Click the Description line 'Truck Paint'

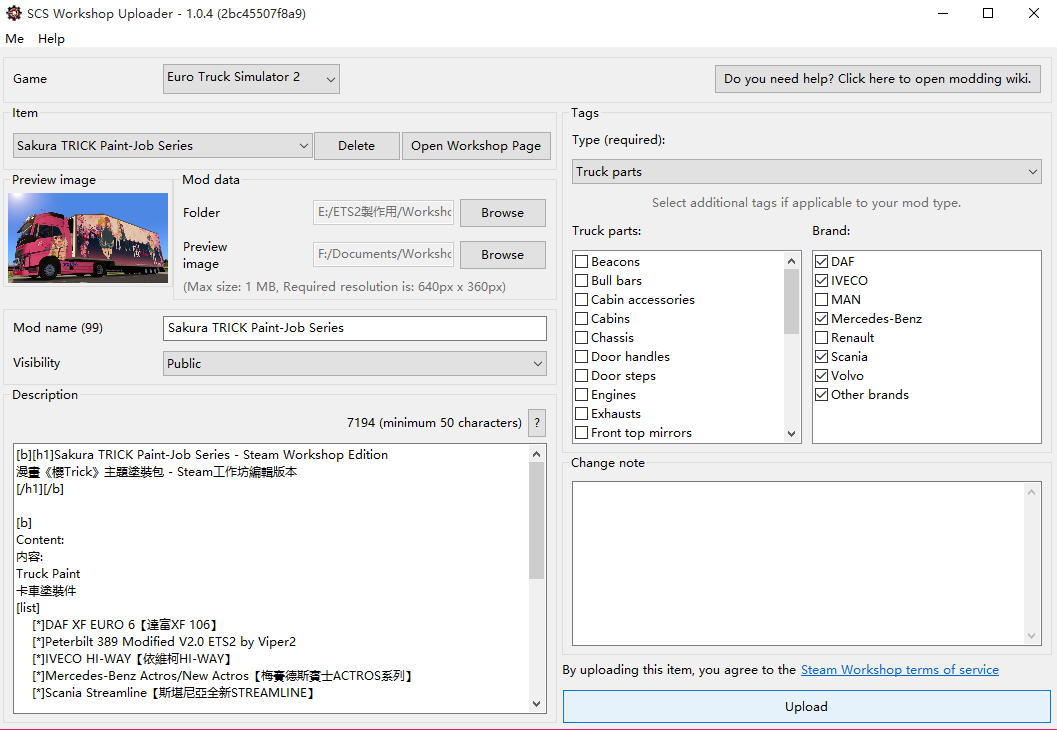48,574
